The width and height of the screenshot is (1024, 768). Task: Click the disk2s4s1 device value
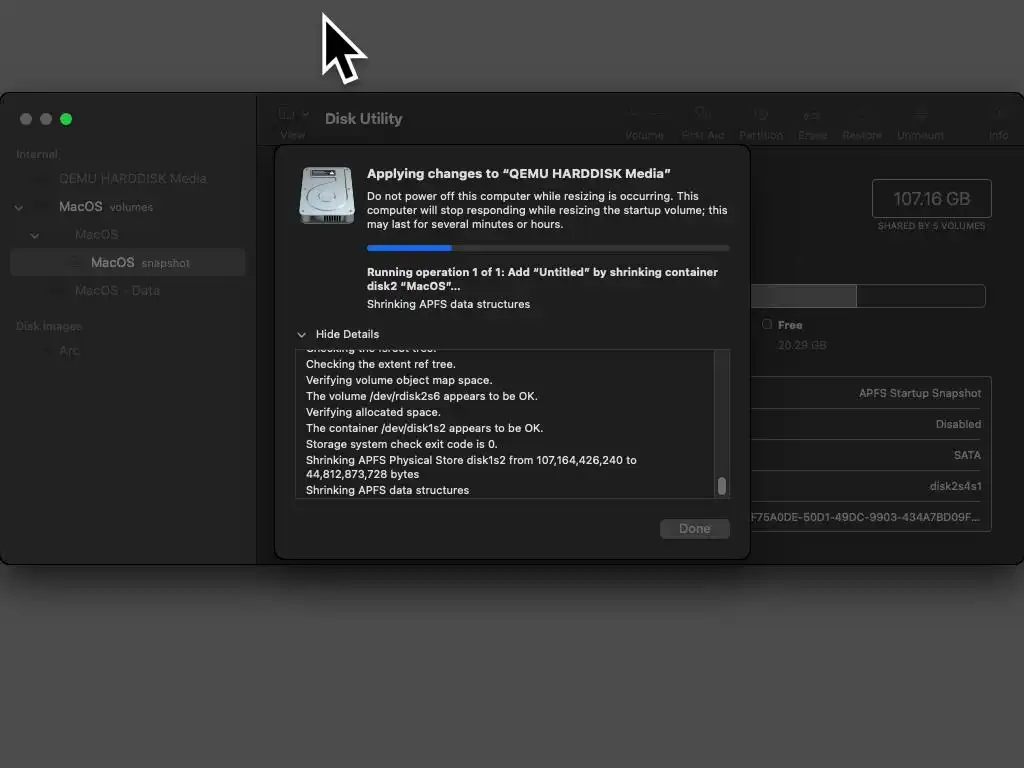[955, 486]
